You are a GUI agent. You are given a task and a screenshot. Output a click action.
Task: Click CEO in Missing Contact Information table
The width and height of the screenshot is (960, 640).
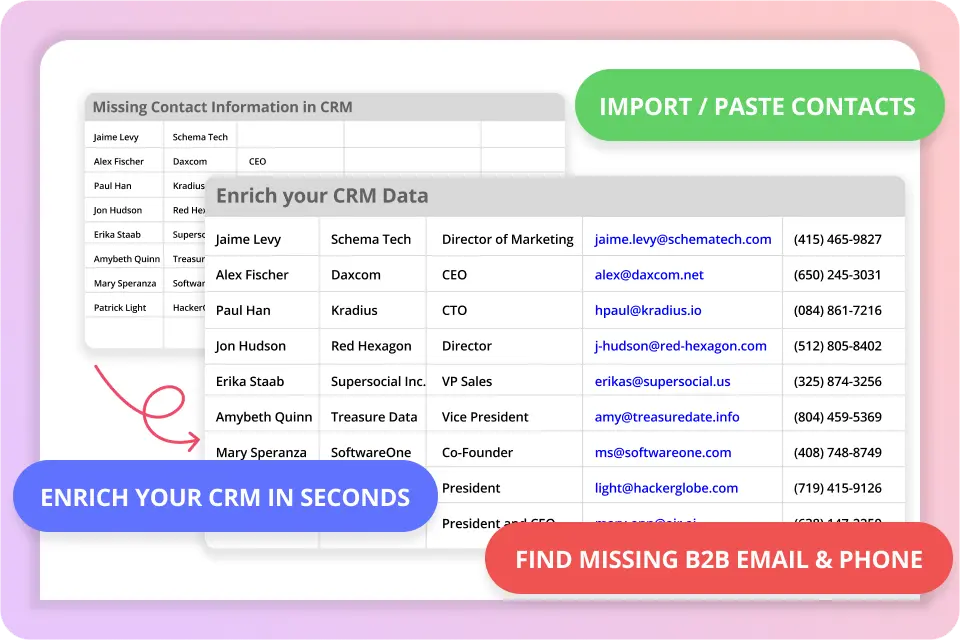pos(257,162)
